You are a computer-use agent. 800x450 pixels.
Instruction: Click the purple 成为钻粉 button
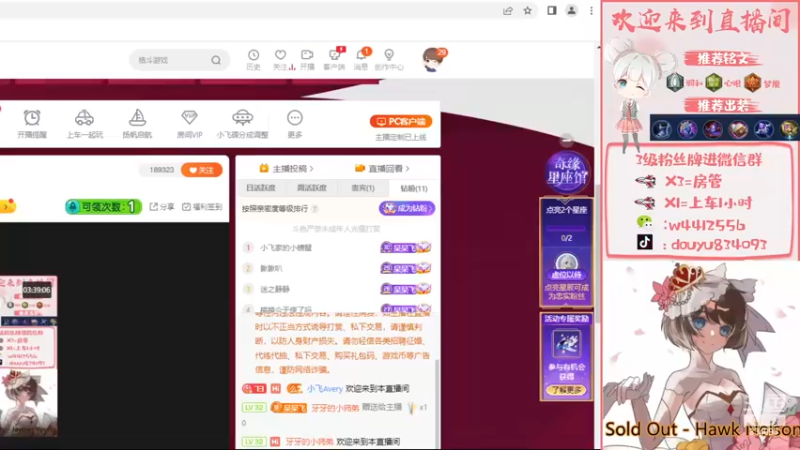(x=407, y=208)
